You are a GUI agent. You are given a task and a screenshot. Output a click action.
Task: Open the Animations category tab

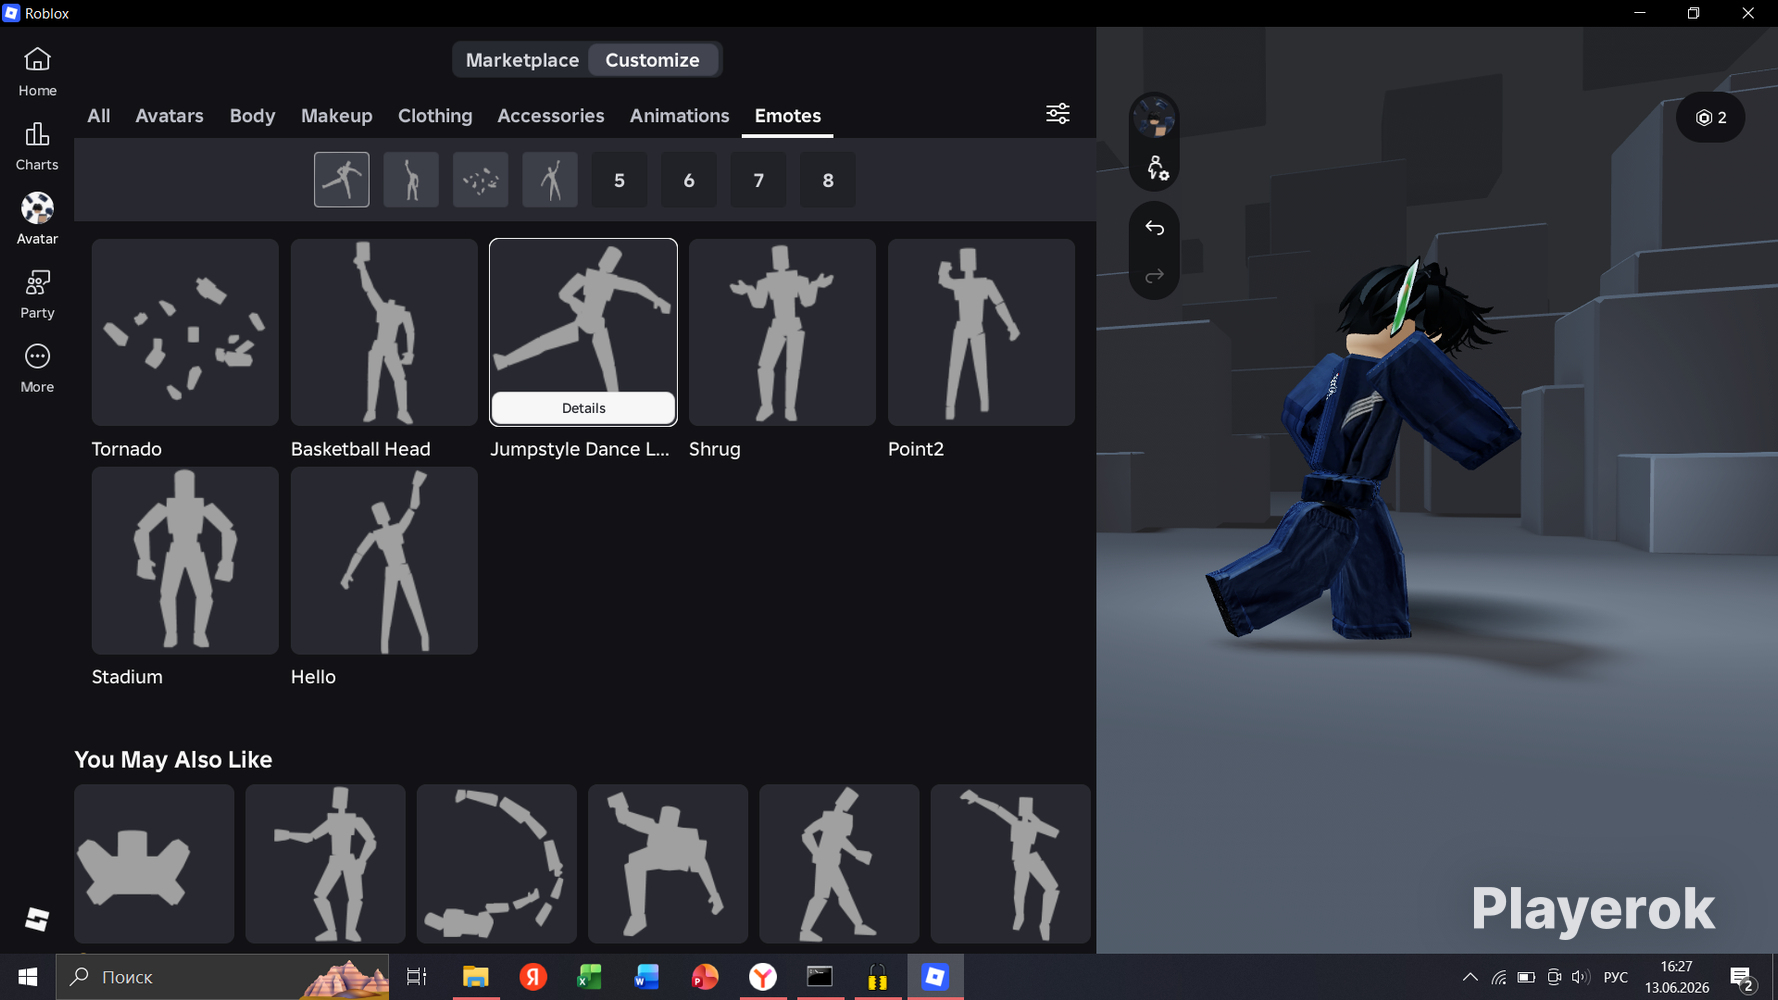point(680,116)
